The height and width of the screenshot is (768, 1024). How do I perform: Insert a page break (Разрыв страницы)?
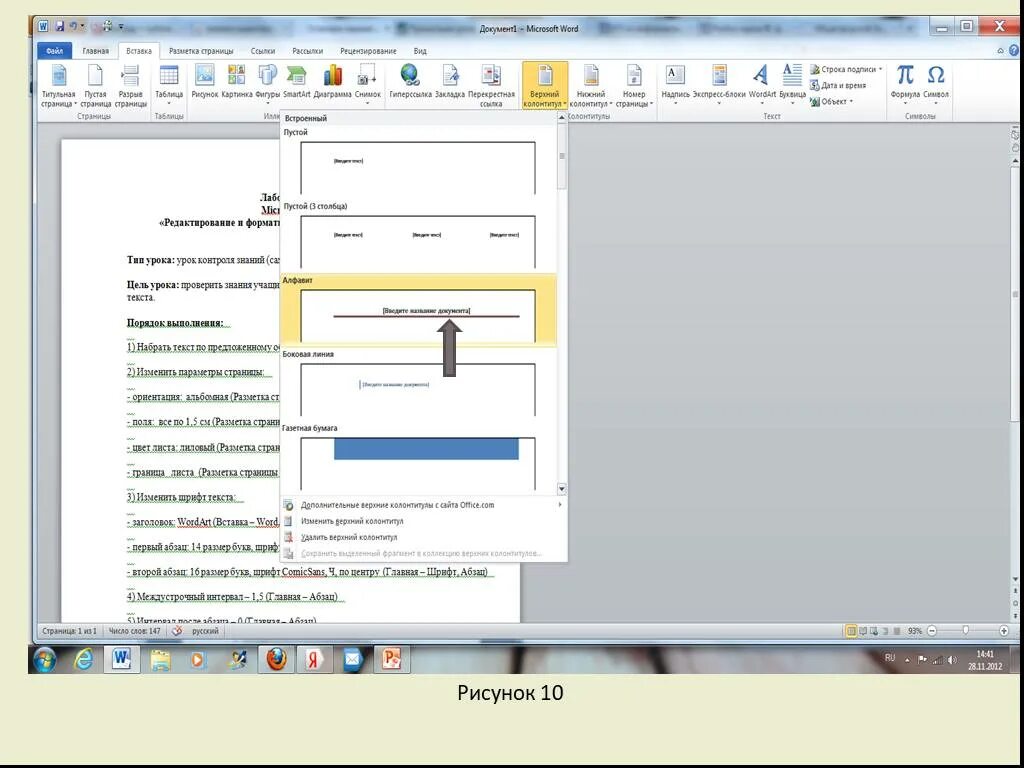point(131,86)
